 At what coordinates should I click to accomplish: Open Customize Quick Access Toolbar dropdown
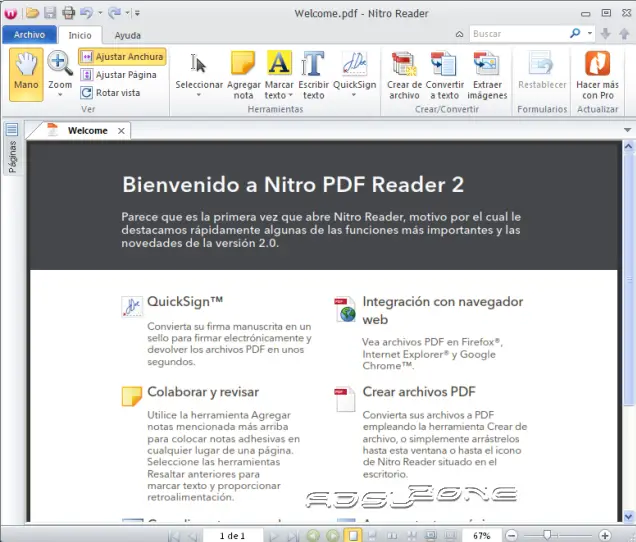point(138,13)
